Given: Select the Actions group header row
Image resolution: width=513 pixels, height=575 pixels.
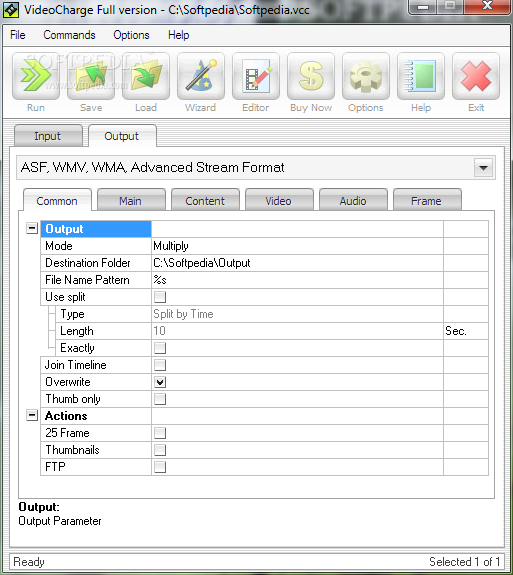Looking at the screenshot, I should (x=264, y=416).
